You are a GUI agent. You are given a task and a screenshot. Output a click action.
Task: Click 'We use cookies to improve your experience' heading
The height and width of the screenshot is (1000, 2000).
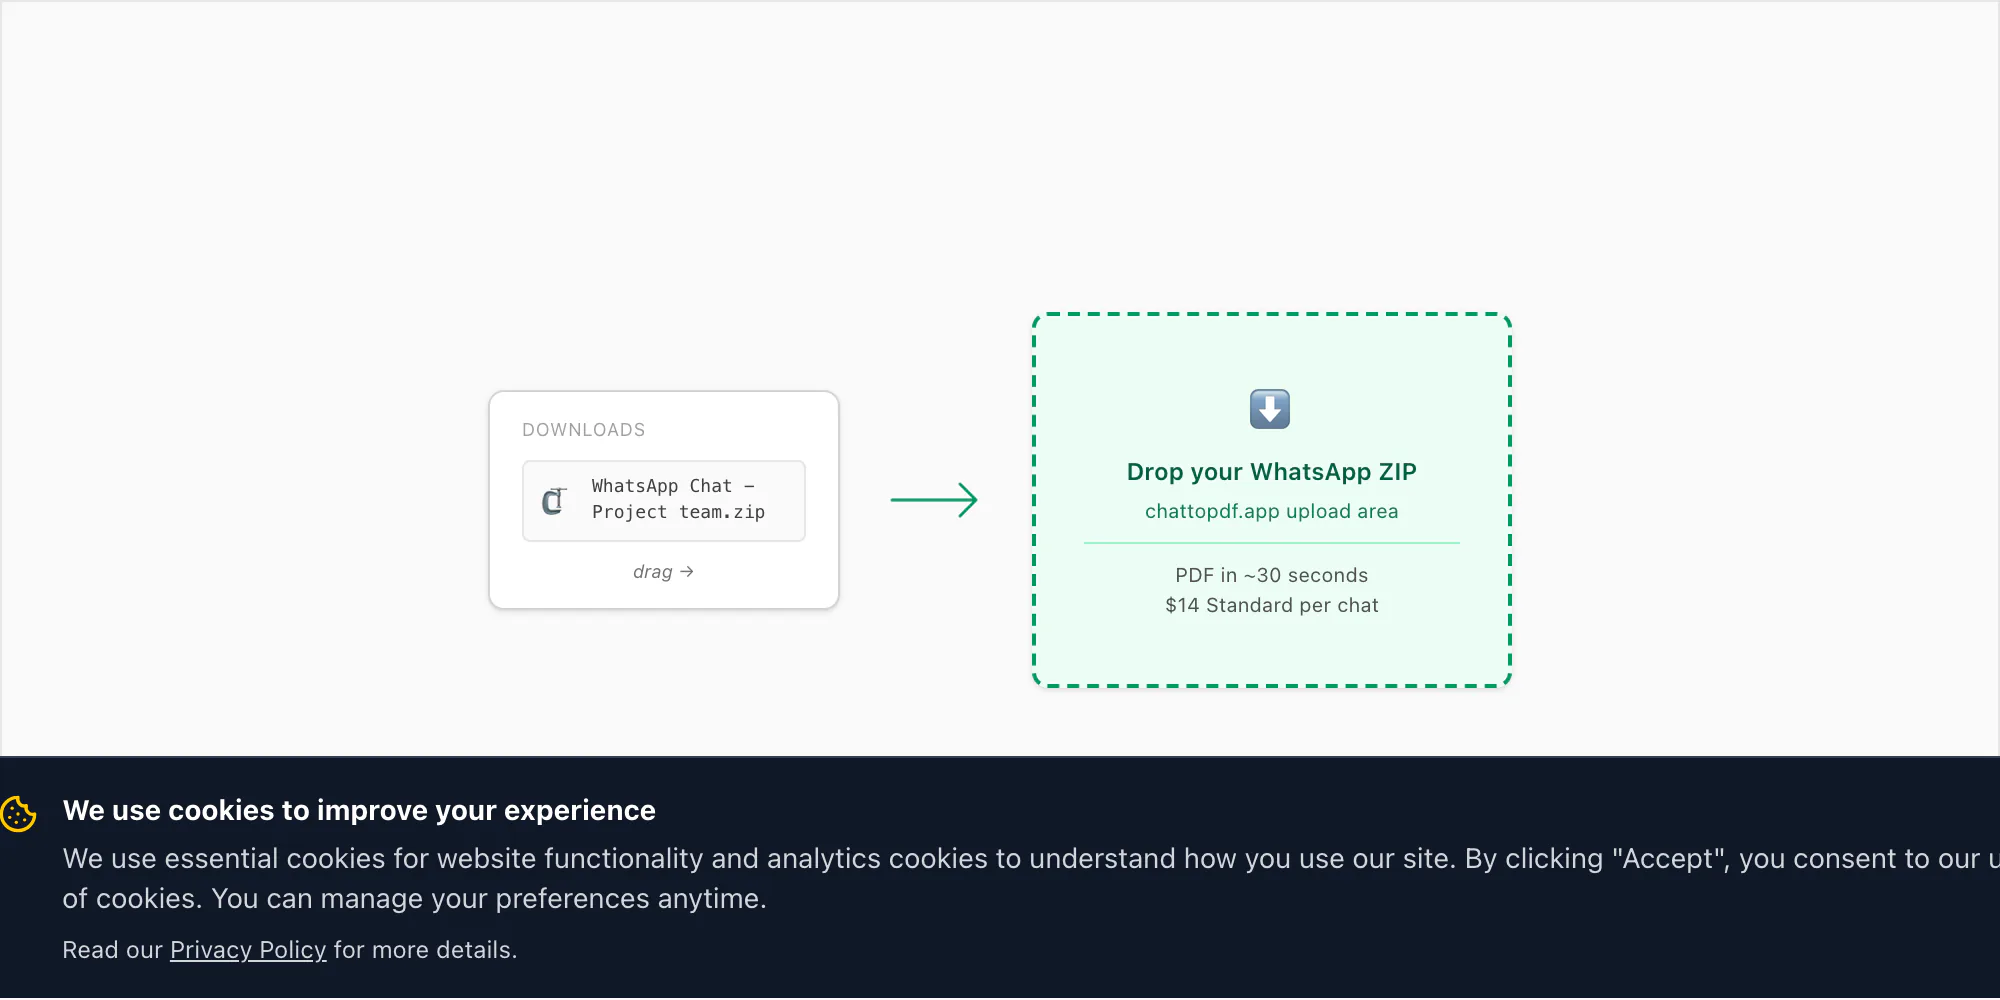(359, 810)
